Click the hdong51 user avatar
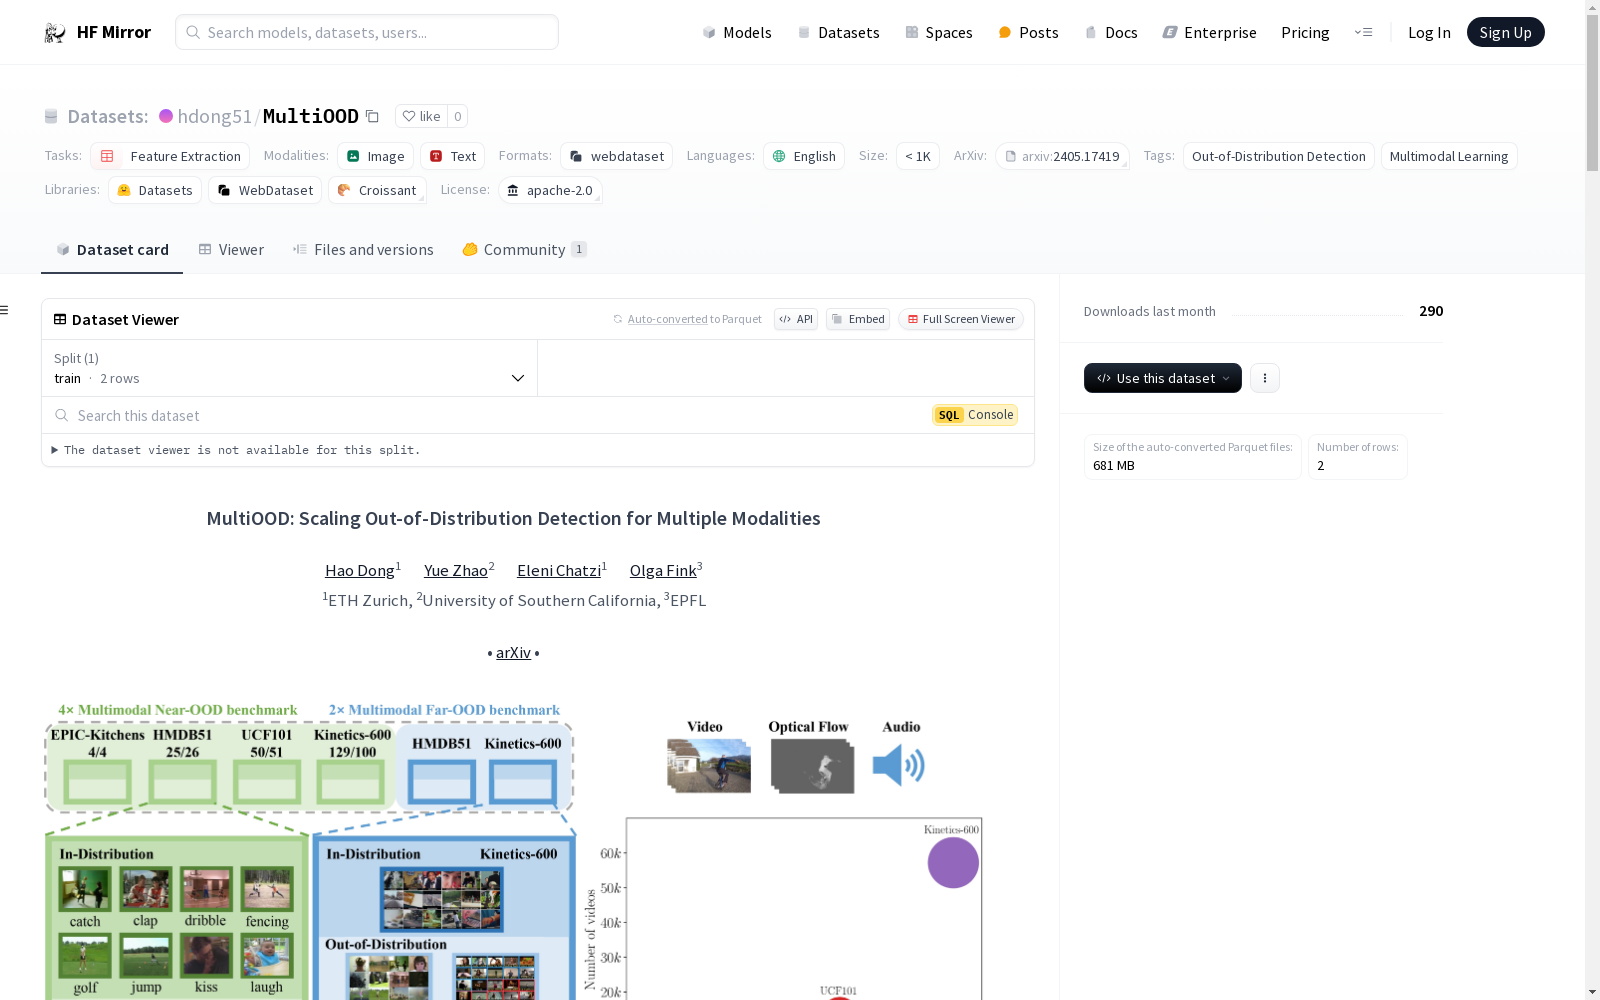1600x1000 pixels. click(166, 116)
